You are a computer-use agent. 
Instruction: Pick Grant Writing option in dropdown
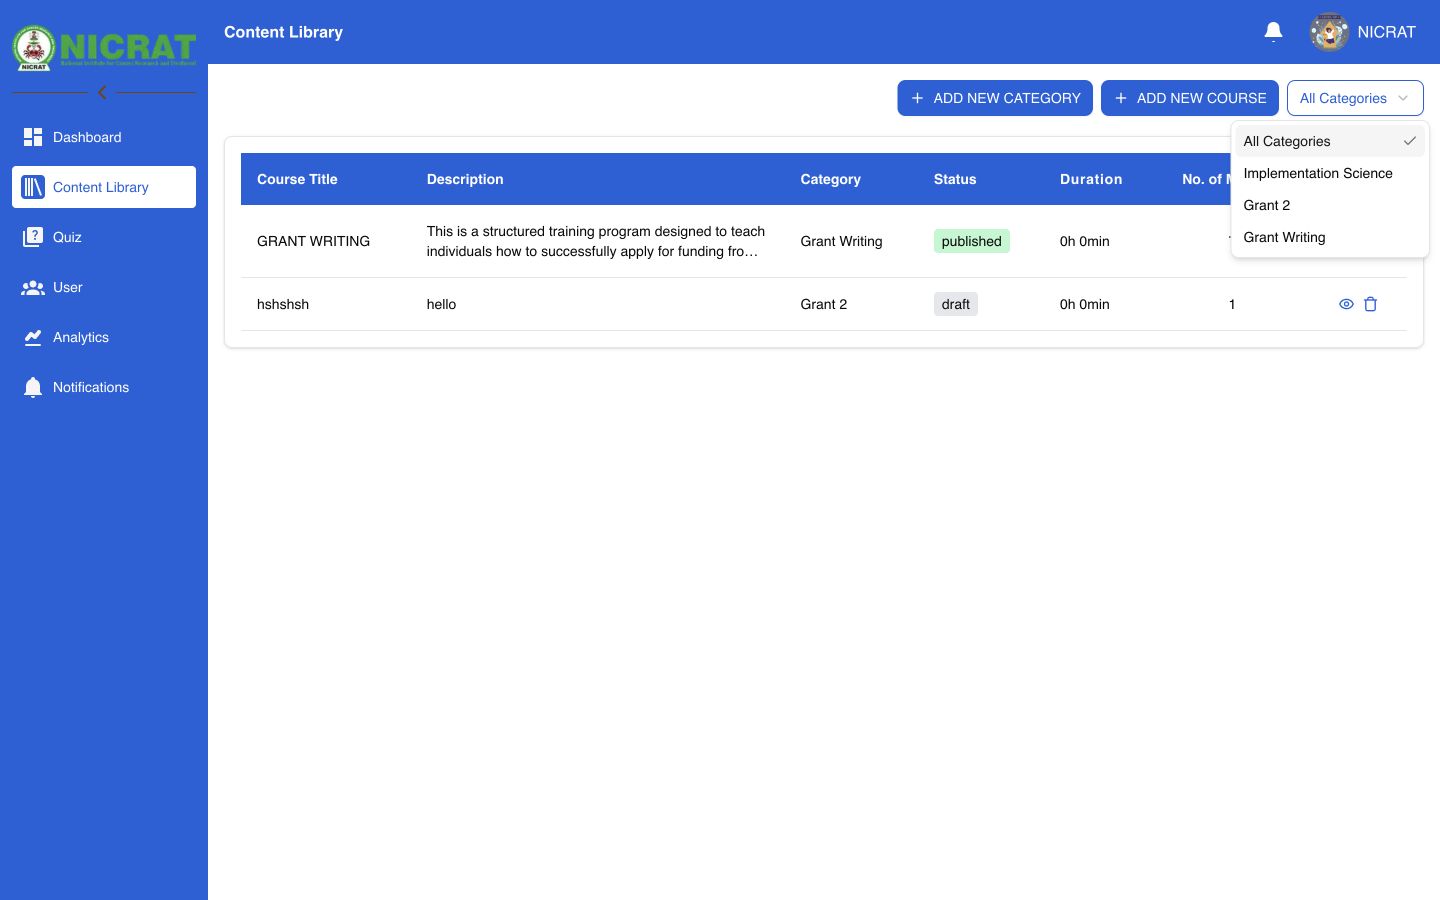click(1330, 237)
